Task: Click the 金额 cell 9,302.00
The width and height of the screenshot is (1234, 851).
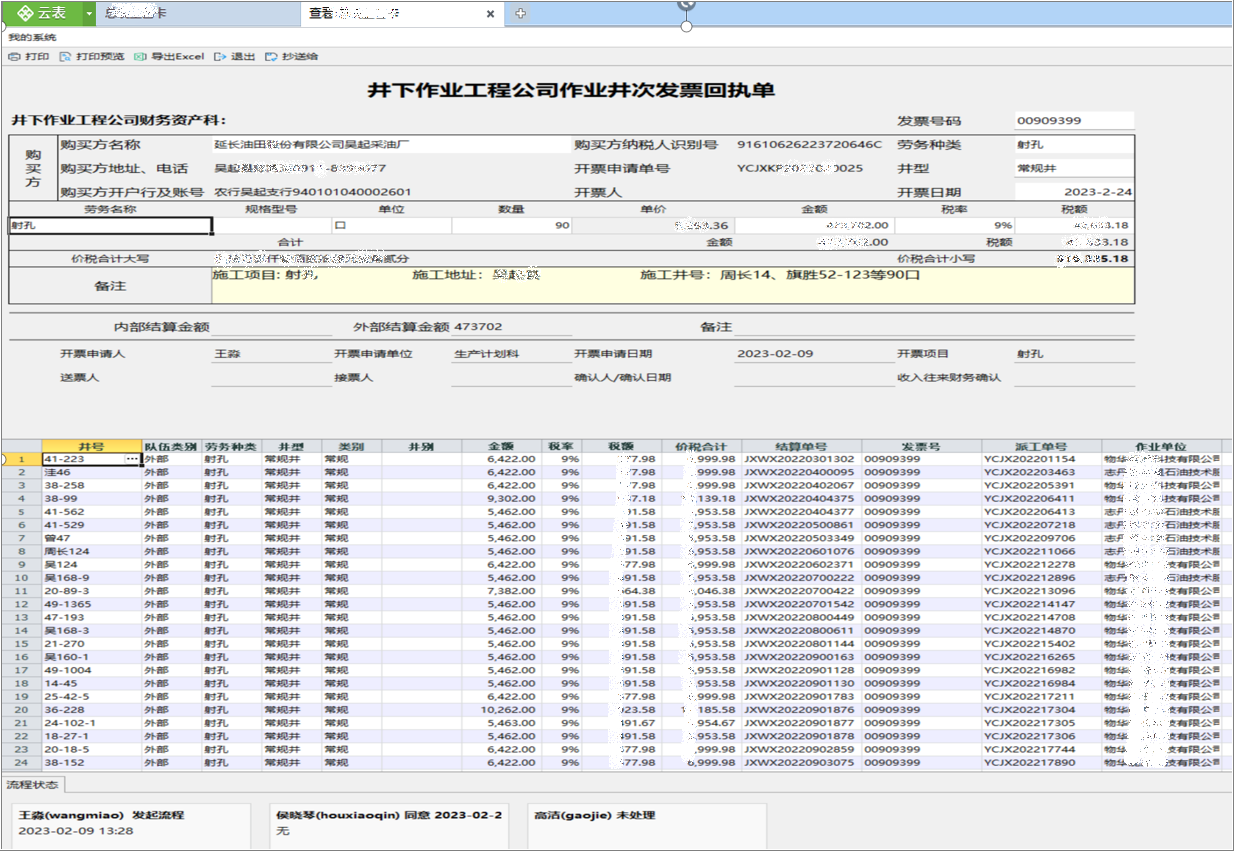Action: (x=500, y=498)
